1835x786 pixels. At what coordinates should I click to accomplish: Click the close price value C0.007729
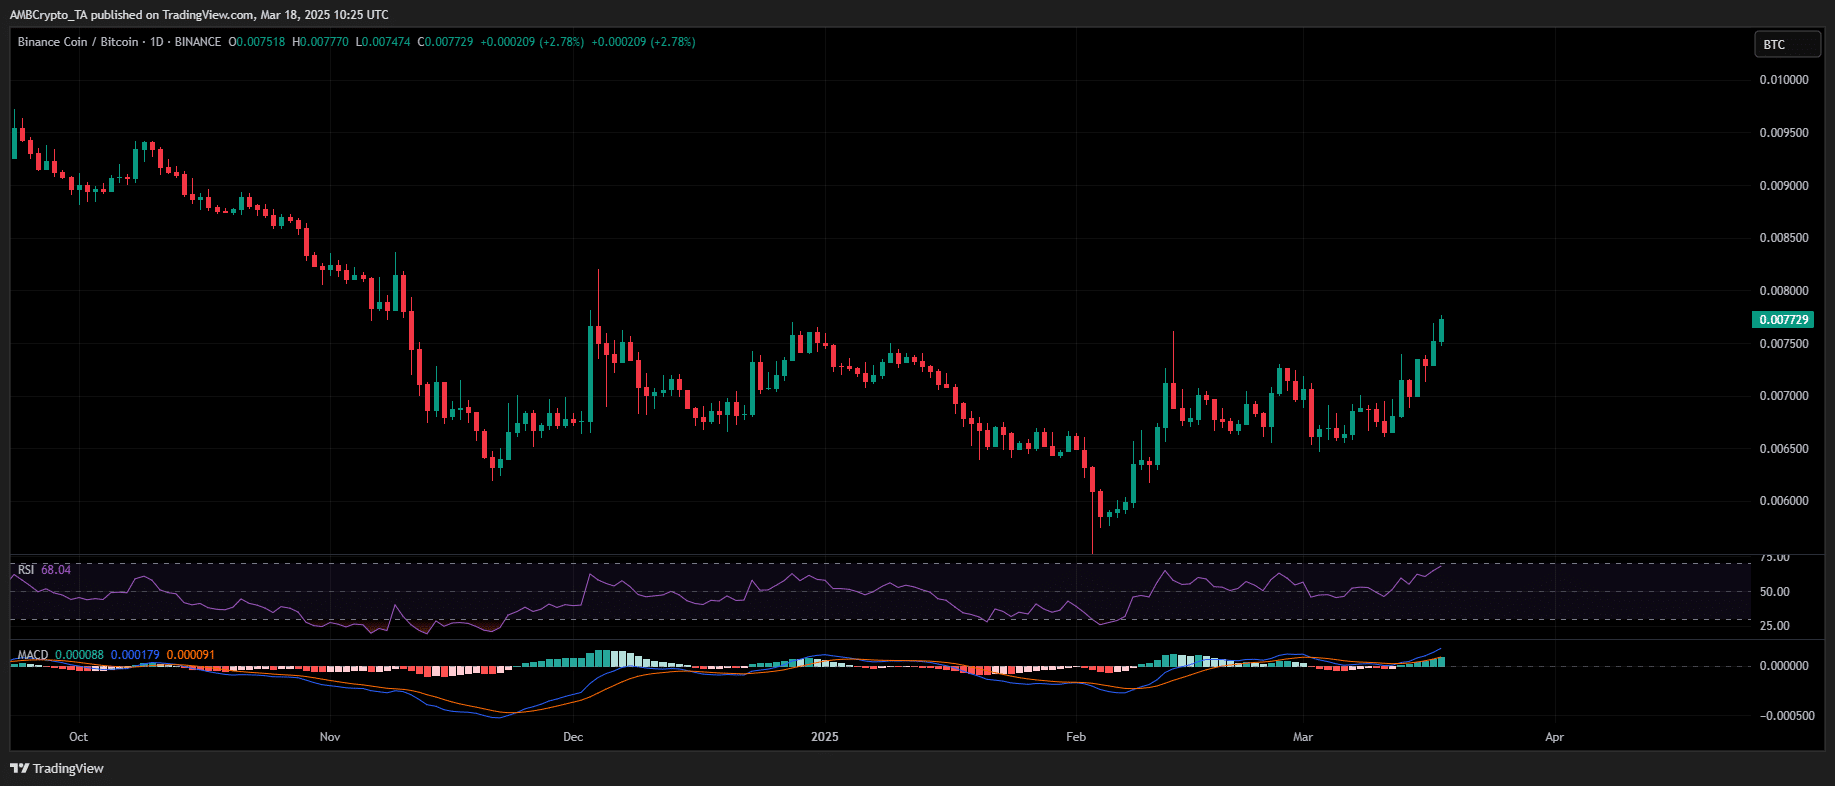tap(445, 42)
